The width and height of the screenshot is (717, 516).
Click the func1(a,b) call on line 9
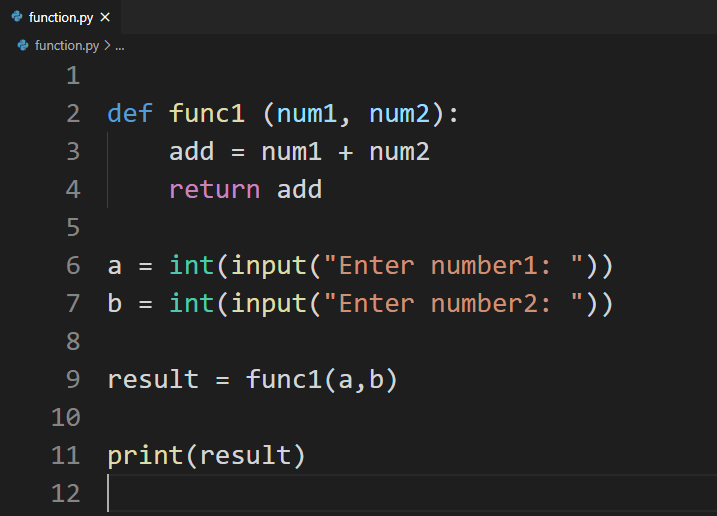(x=322, y=380)
